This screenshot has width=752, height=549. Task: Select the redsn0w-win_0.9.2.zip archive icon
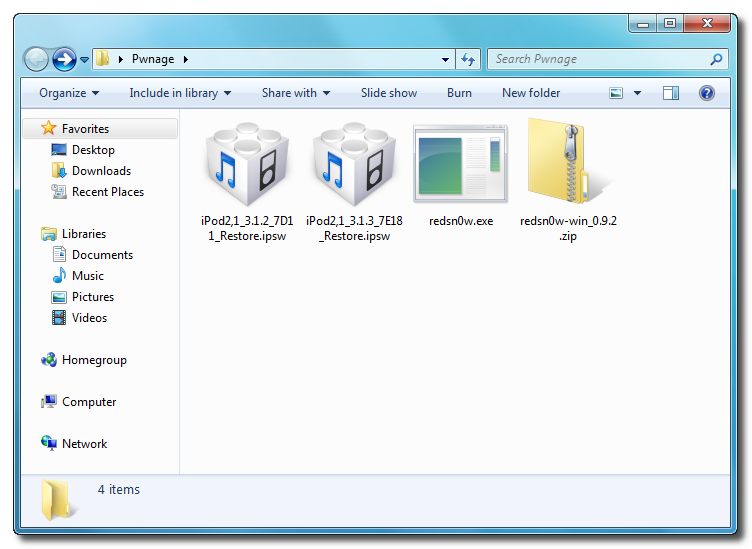[567, 162]
